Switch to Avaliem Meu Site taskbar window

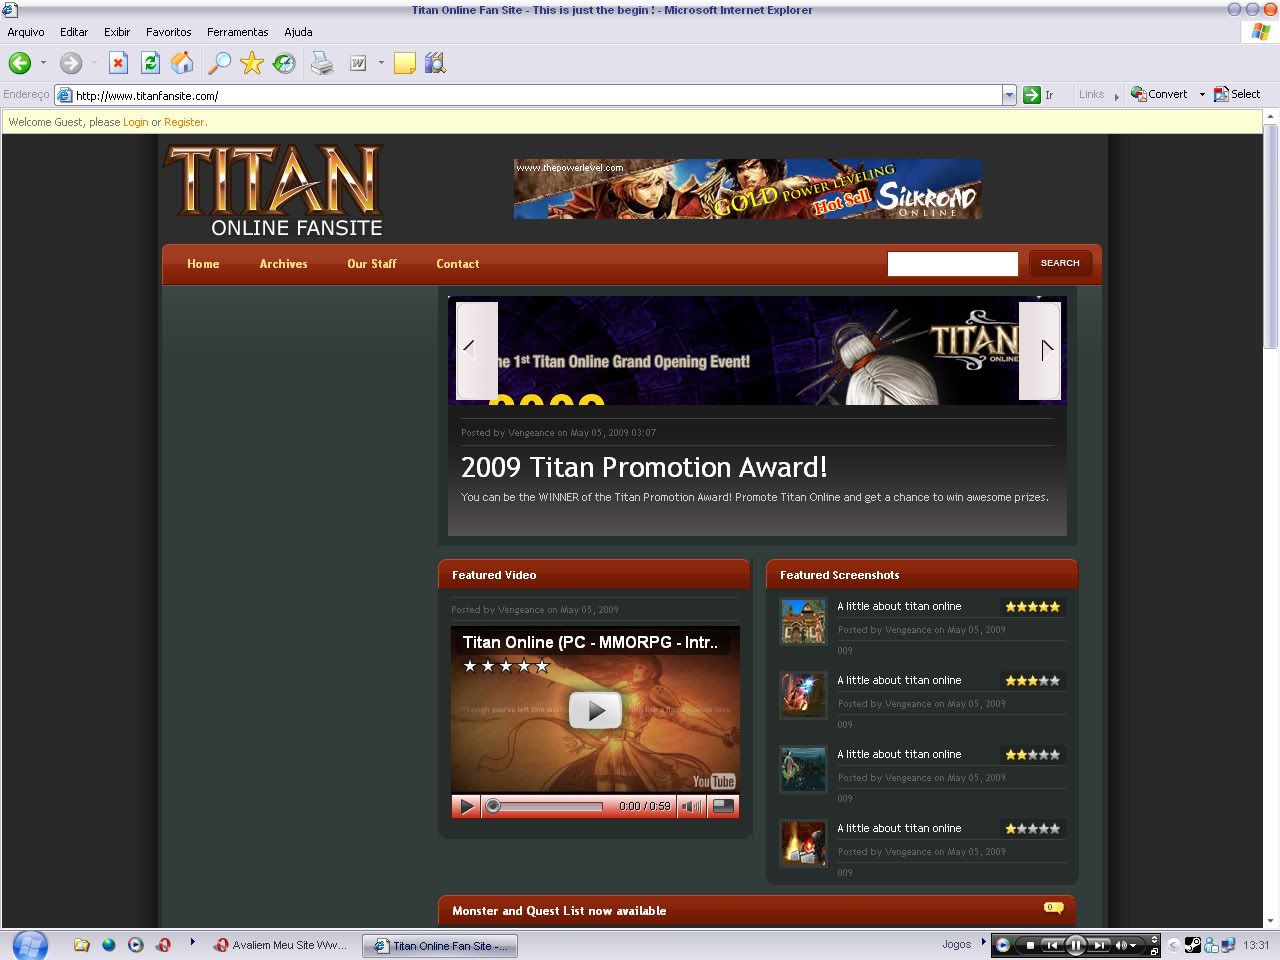pos(282,945)
